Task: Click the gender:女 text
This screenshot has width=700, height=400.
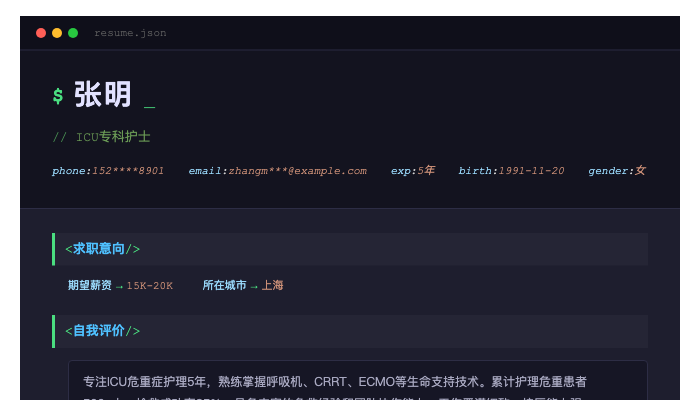Action: [617, 171]
